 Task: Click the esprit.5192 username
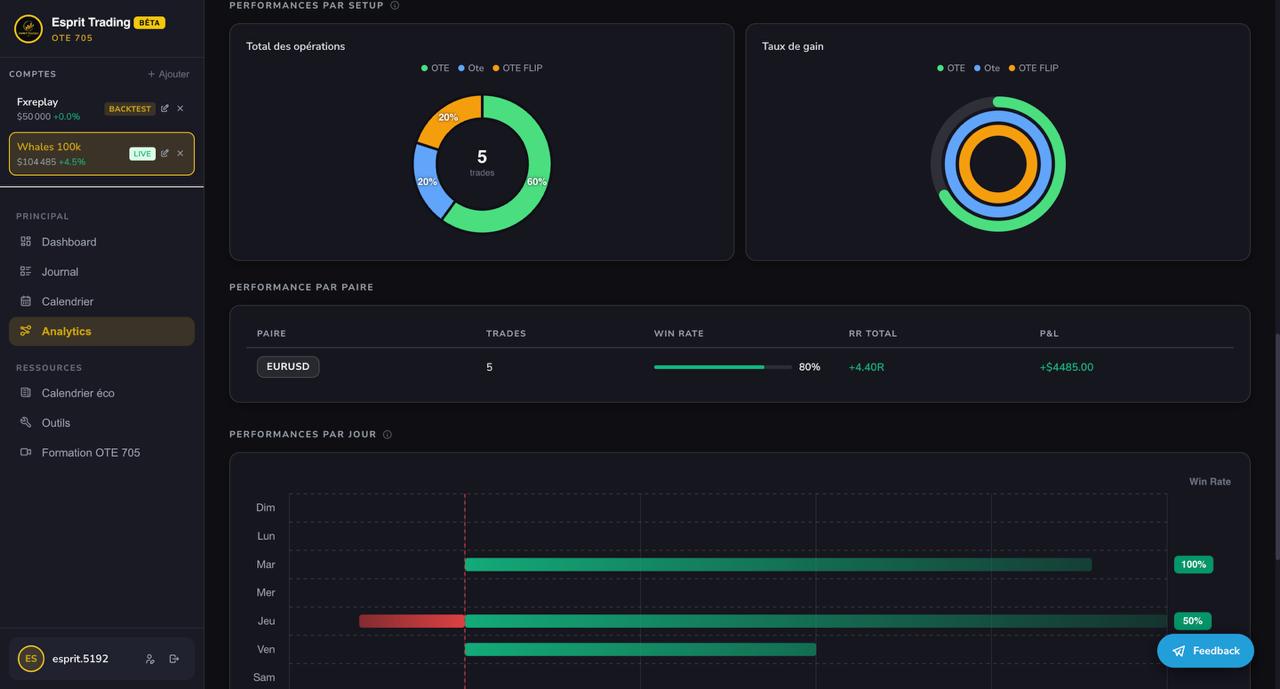[80, 659]
